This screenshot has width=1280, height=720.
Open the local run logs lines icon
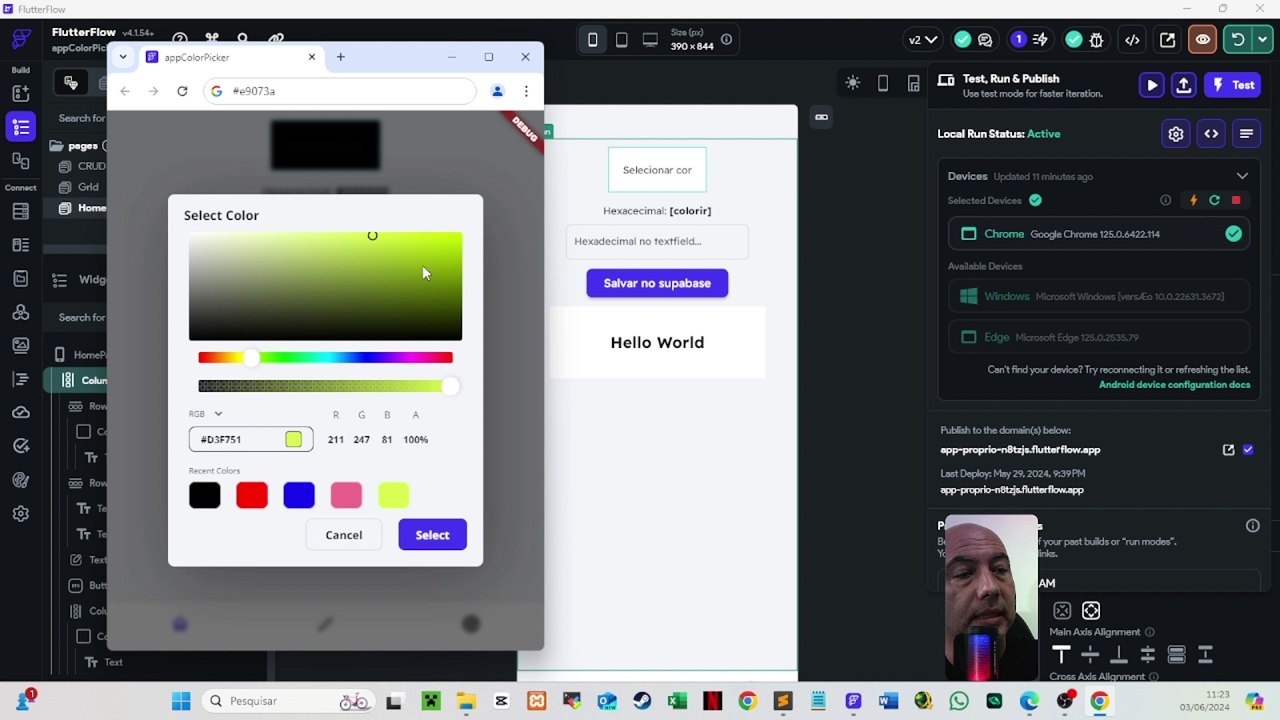1246,134
